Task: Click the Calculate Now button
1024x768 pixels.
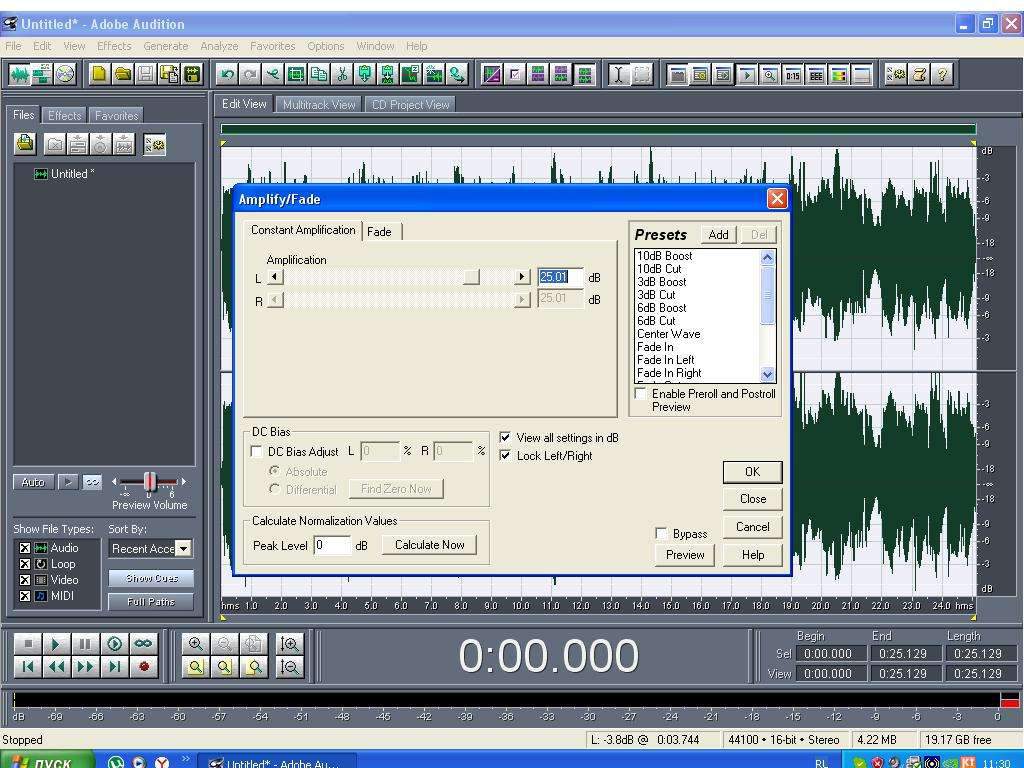Action: click(x=429, y=545)
